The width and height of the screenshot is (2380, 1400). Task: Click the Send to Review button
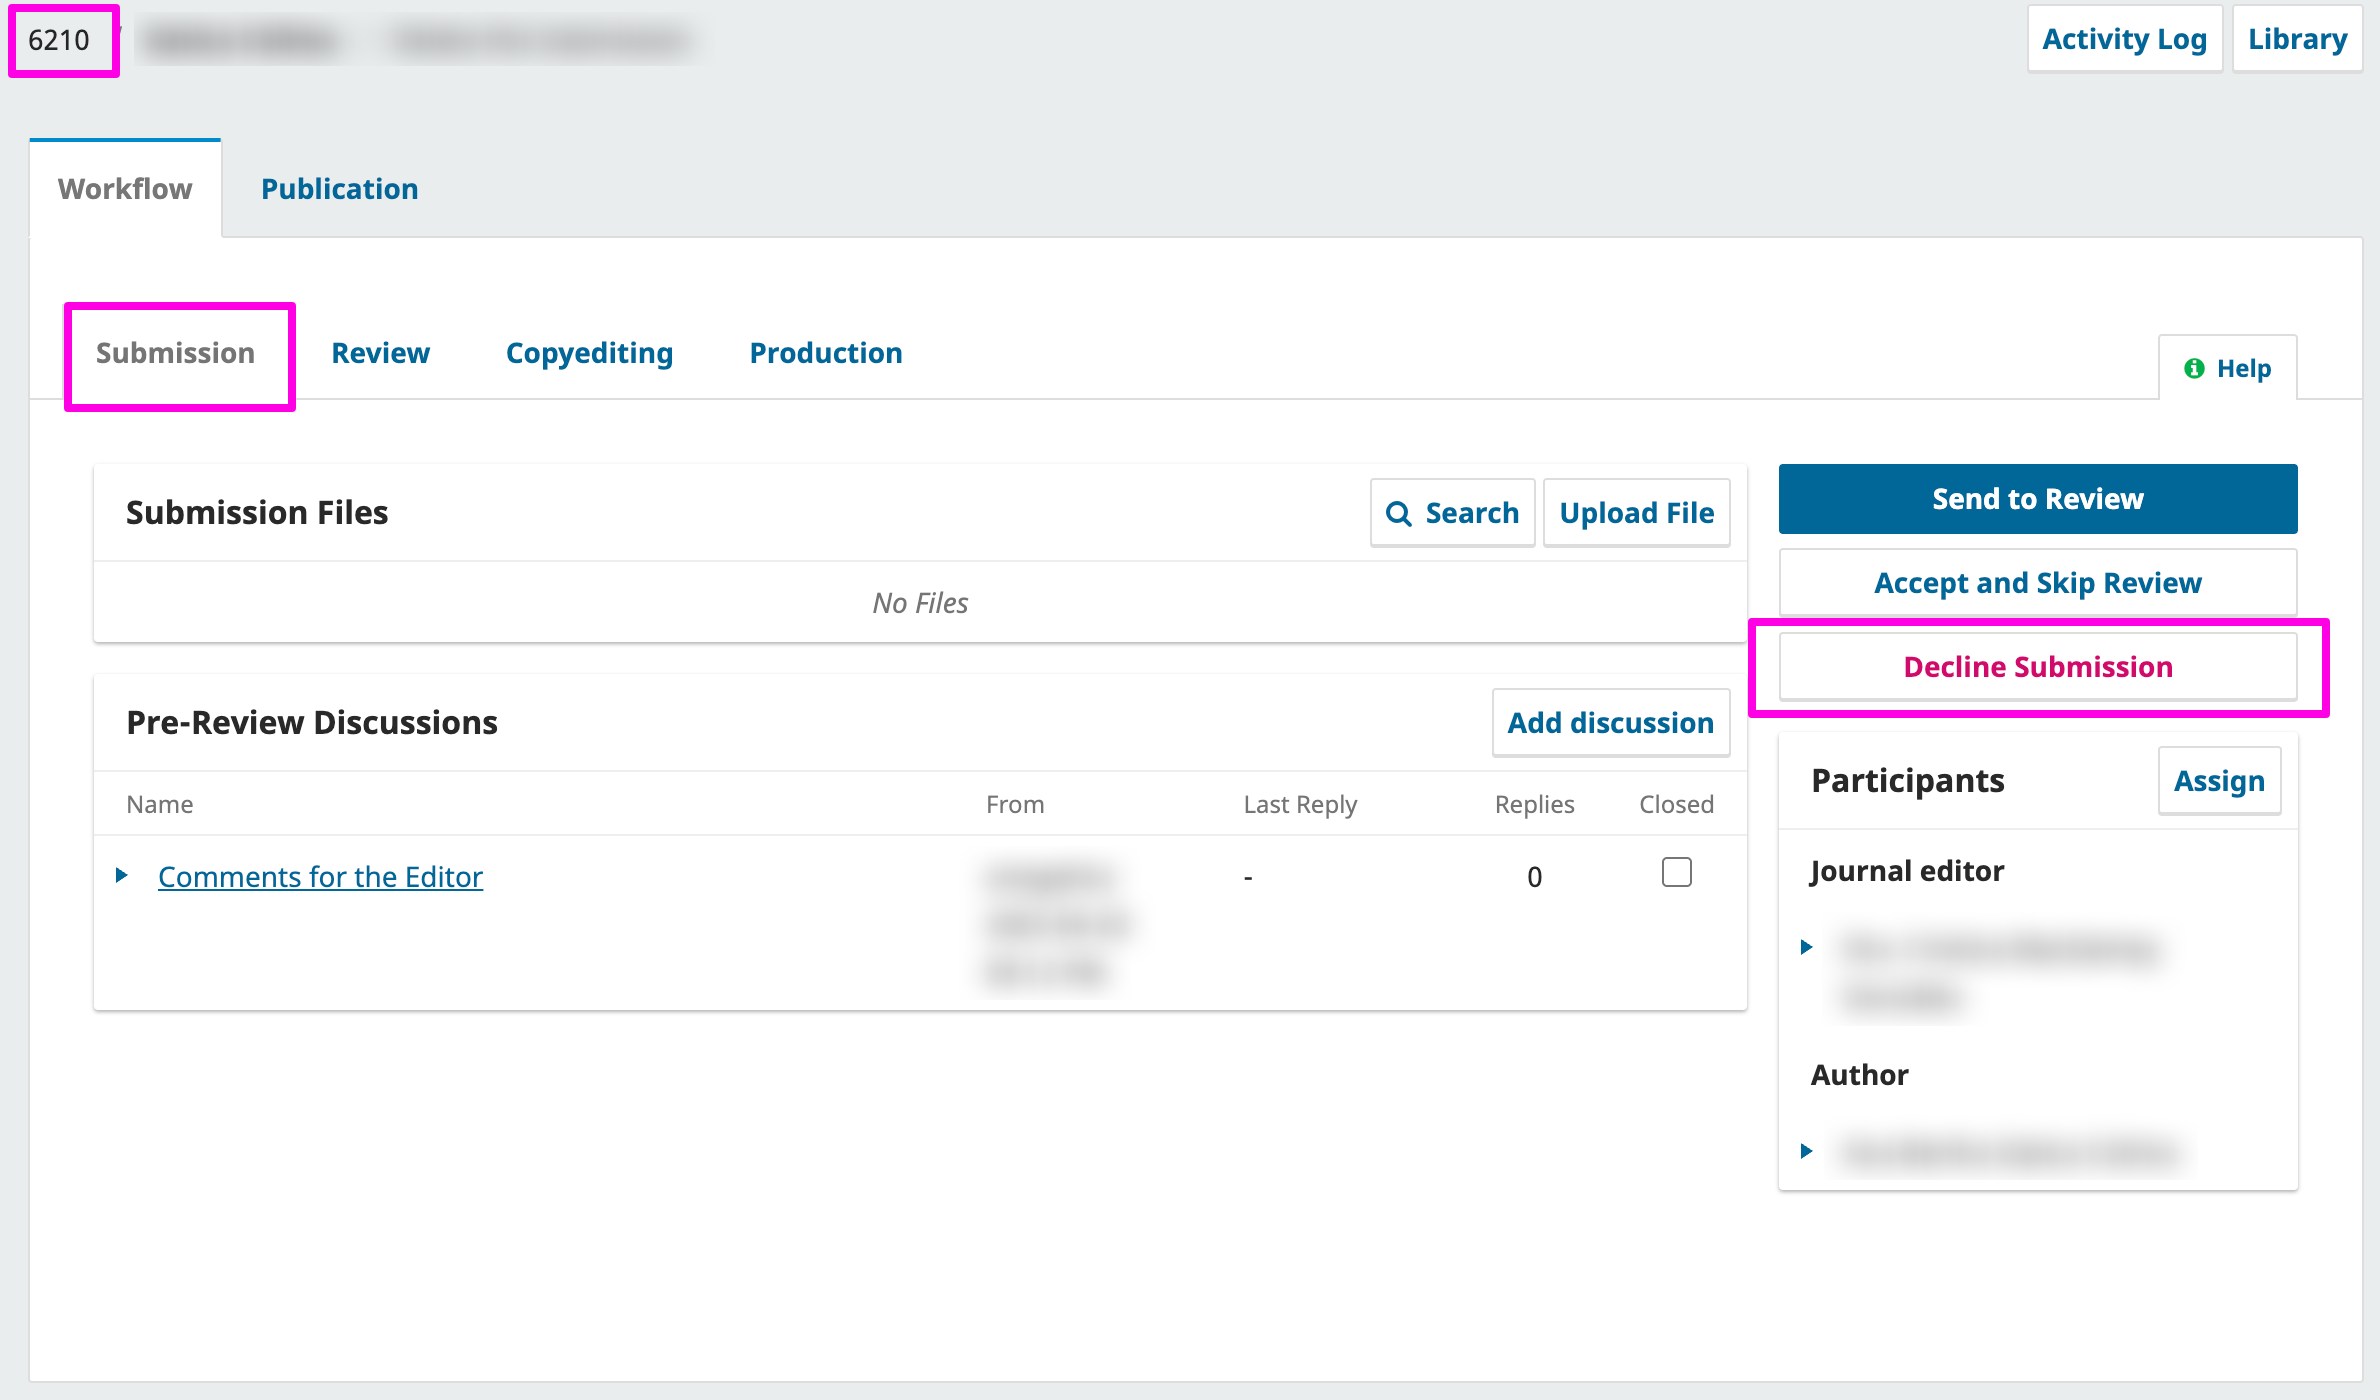tap(2037, 499)
